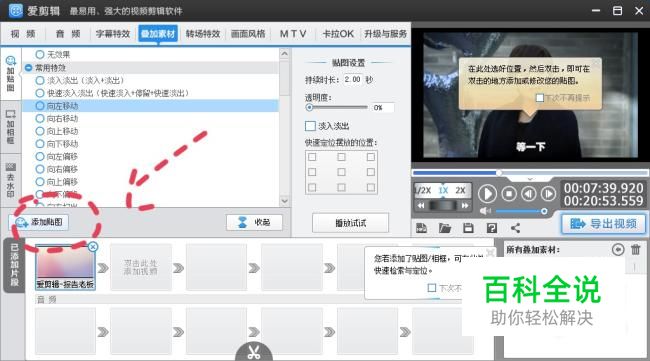Step forward one frame

tap(548, 194)
